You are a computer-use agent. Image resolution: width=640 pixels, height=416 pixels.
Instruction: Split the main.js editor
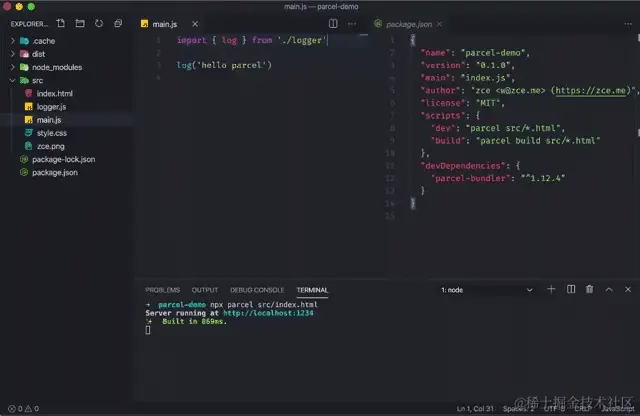pos(333,24)
